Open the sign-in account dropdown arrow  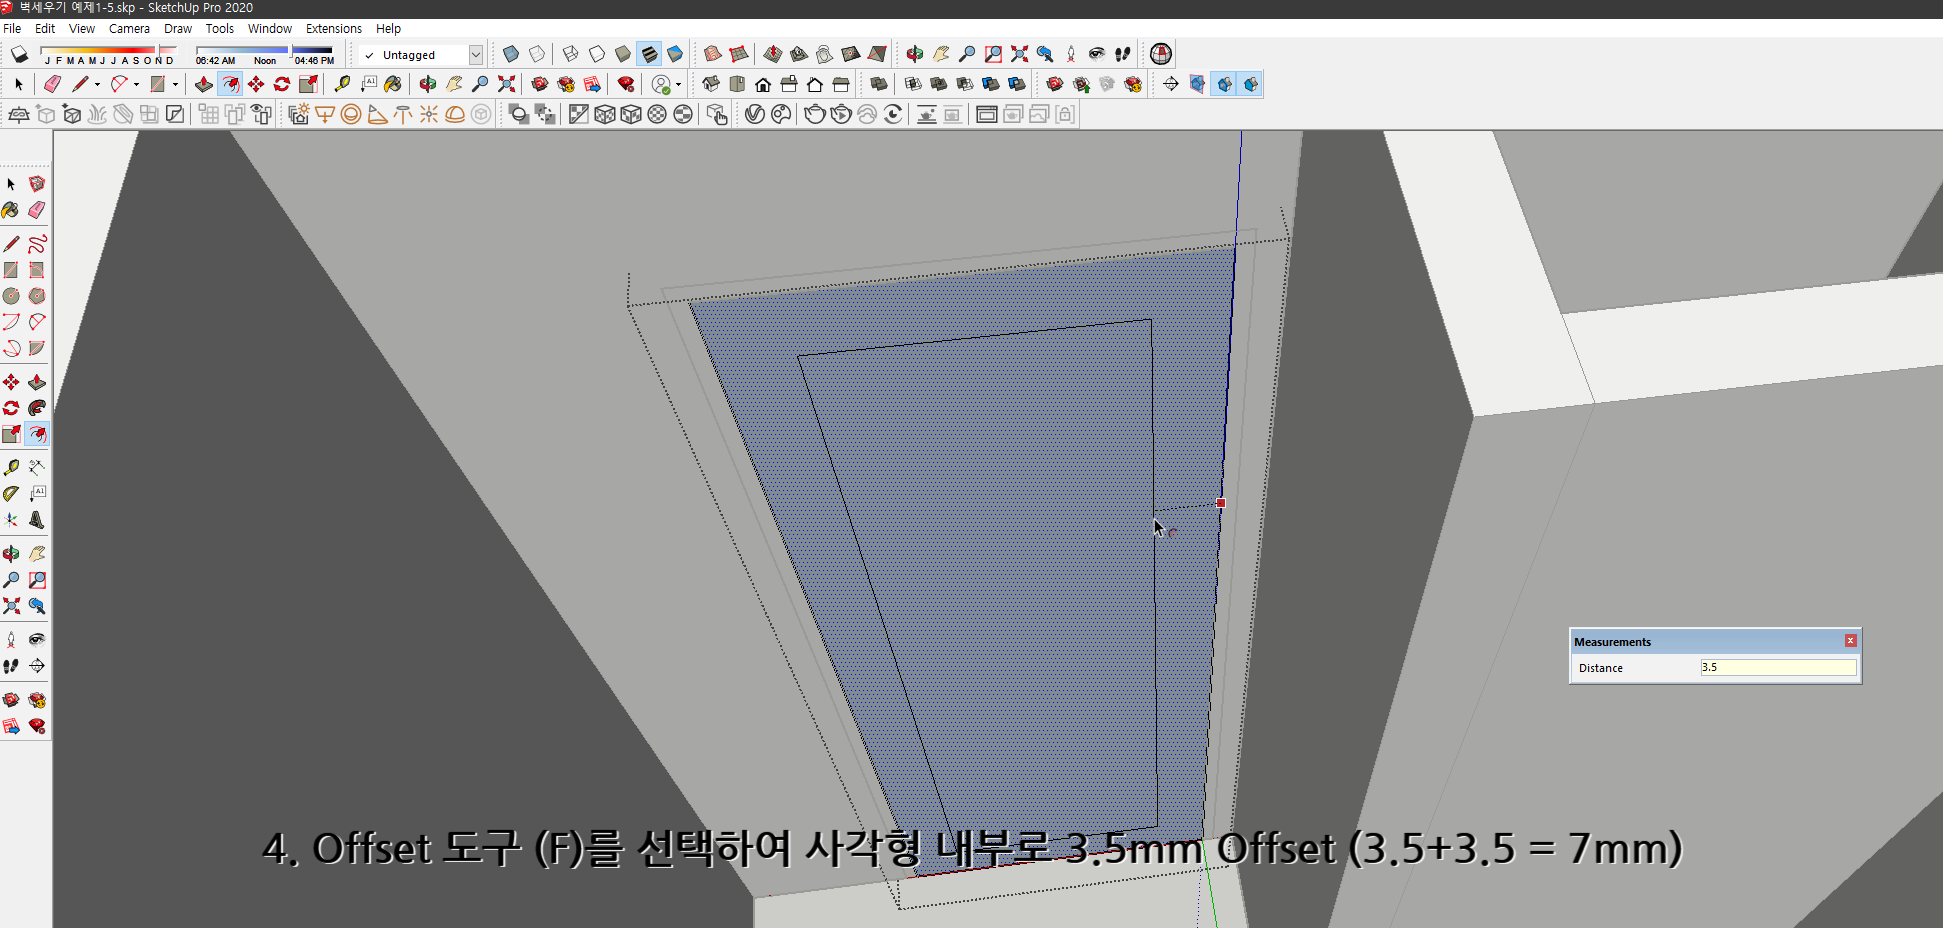click(678, 85)
